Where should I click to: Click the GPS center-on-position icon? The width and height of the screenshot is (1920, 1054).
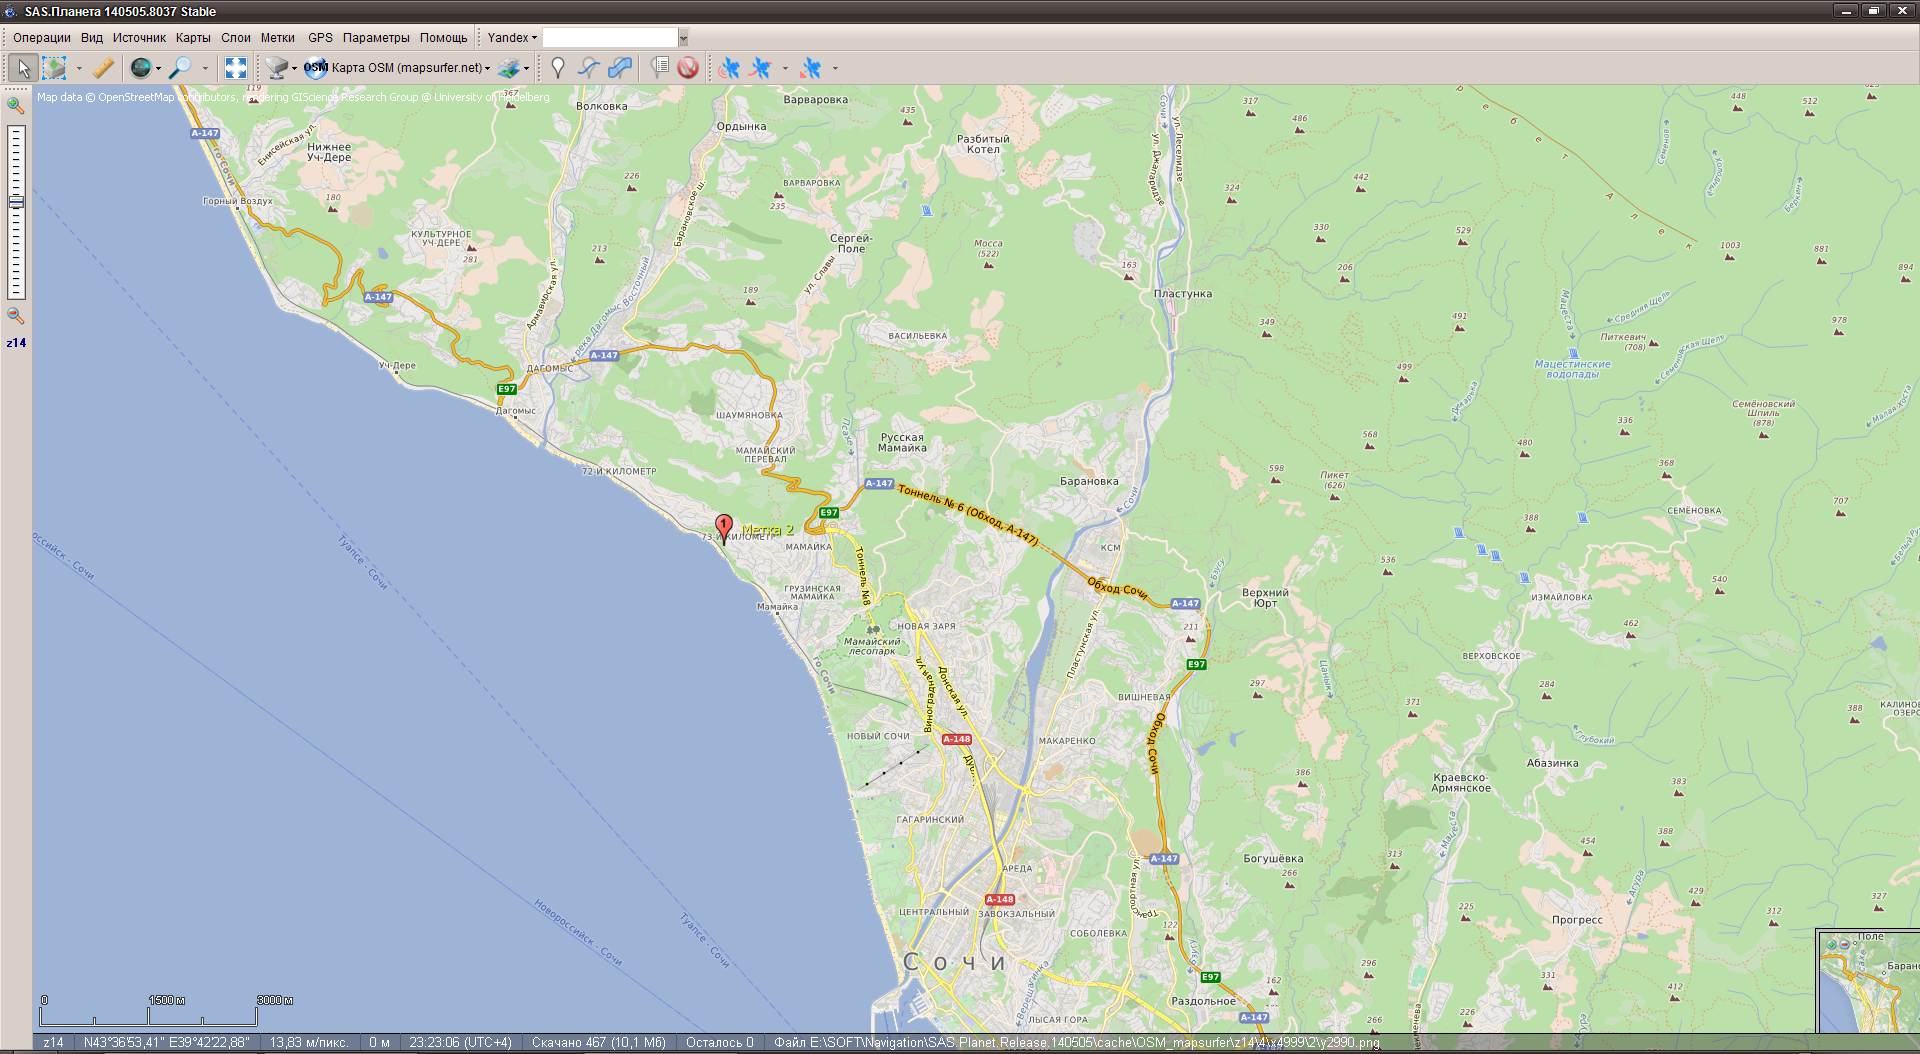tap(811, 68)
